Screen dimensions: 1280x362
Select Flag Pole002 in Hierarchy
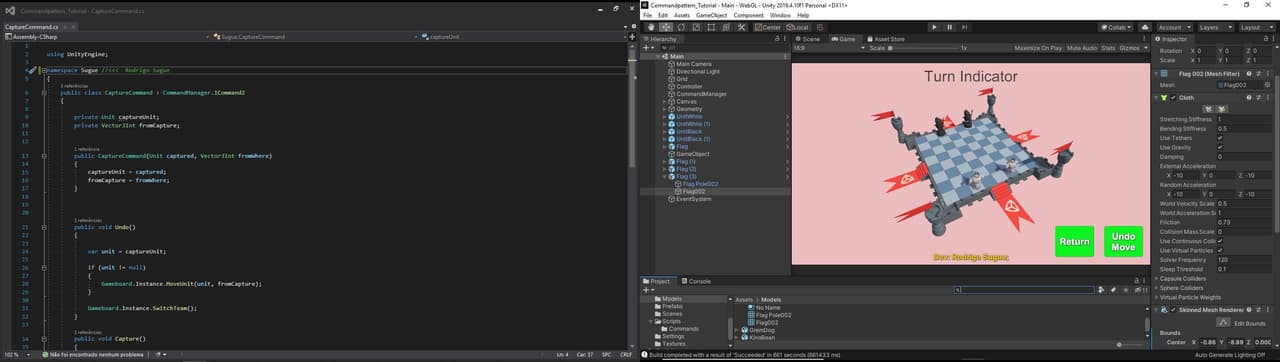tap(701, 184)
